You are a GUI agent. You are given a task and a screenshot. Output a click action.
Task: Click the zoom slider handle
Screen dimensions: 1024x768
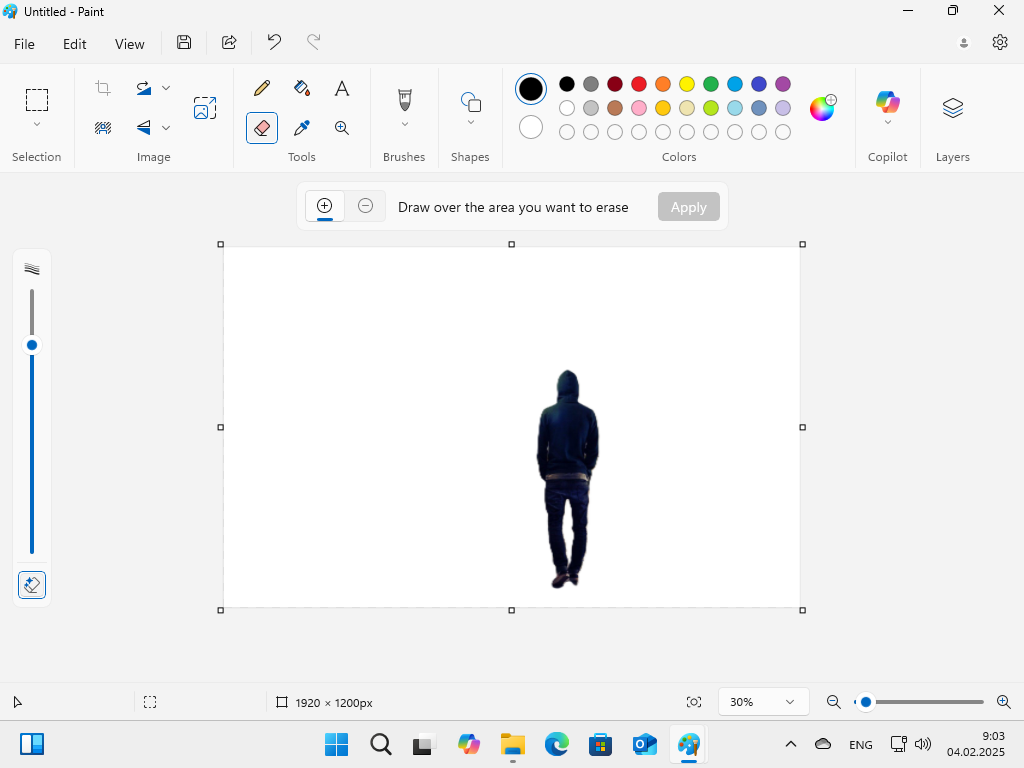(x=865, y=702)
